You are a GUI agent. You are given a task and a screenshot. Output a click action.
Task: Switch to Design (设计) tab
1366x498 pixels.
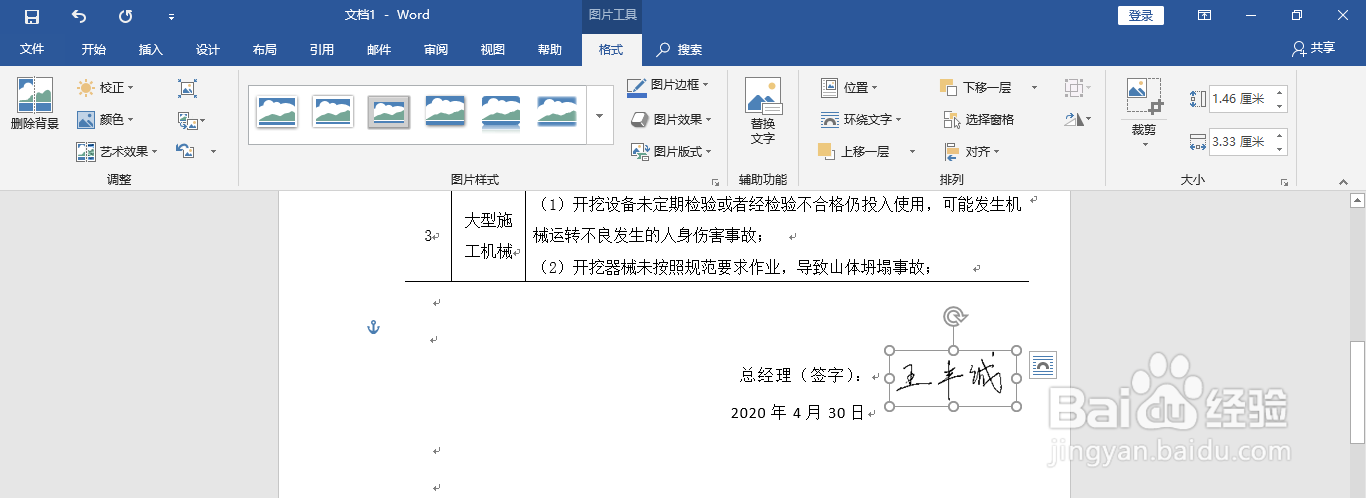coord(208,49)
